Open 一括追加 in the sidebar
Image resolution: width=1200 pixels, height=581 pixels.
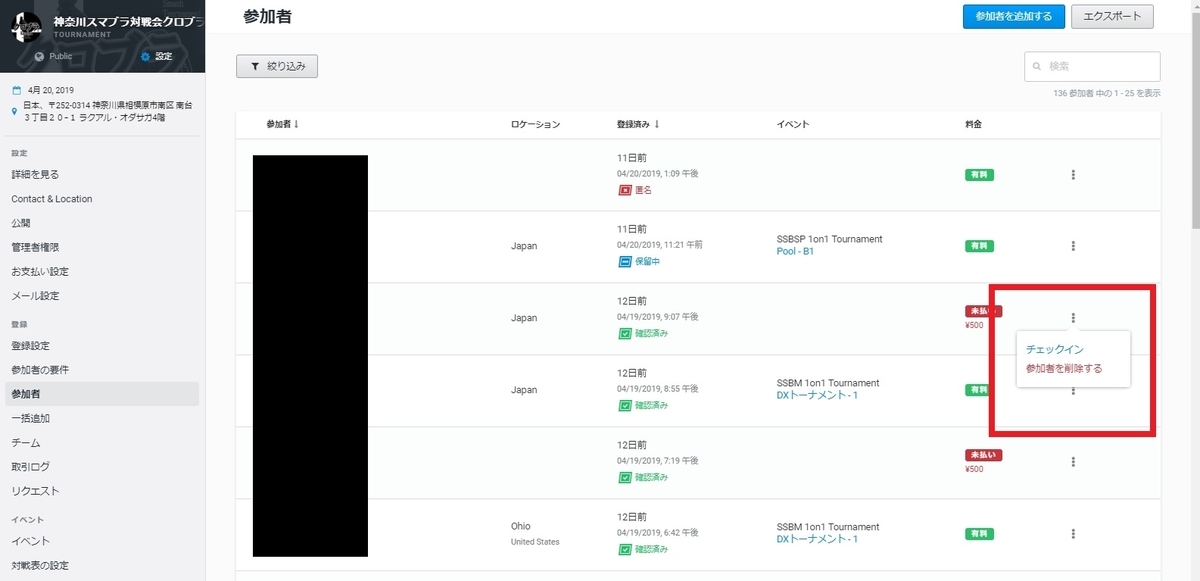click(x=30, y=418)
